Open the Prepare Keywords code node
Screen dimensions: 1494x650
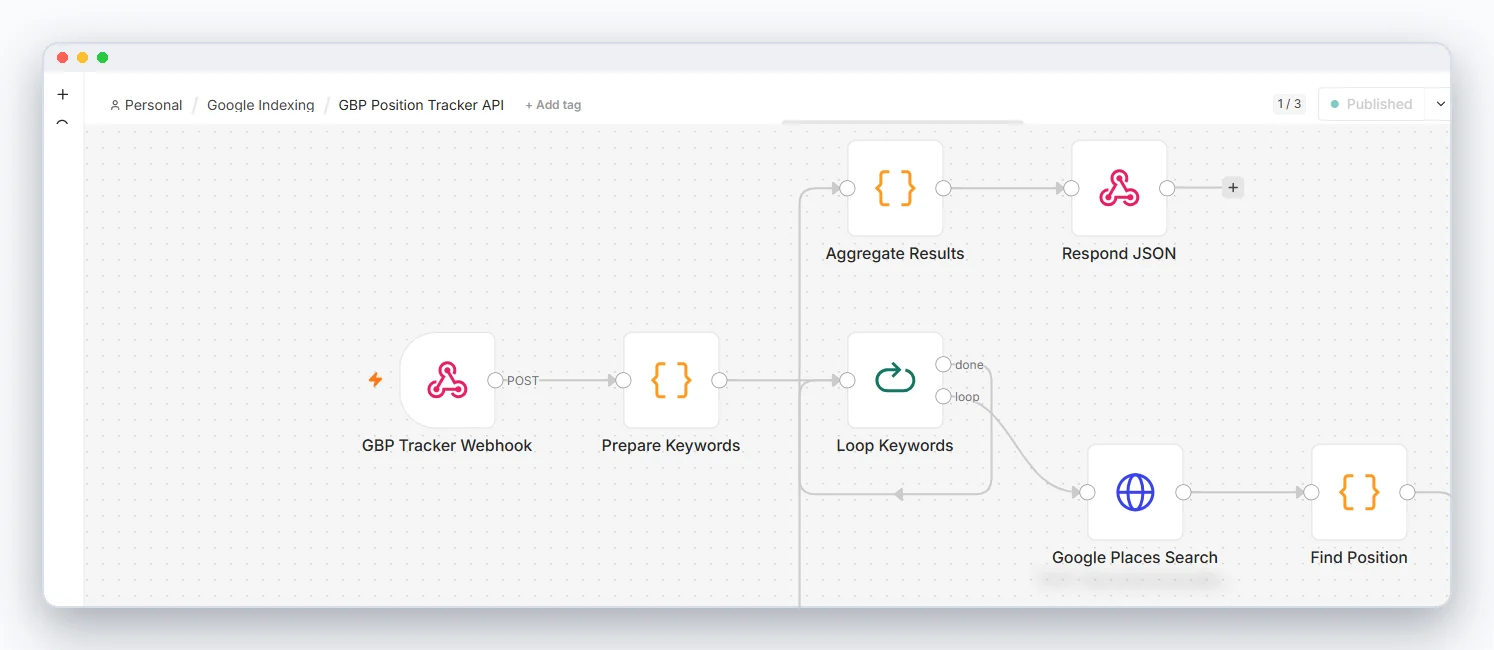click(x=671, y=380)
